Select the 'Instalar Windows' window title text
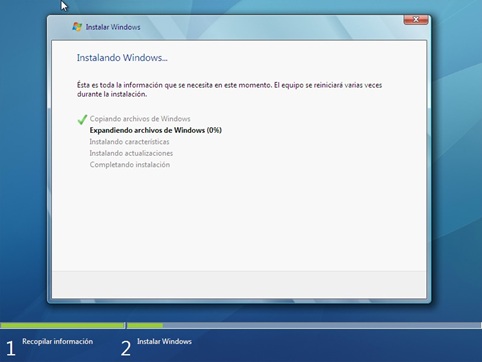The image size is (482, 362). pyautogui.click(x=113, y=27)
